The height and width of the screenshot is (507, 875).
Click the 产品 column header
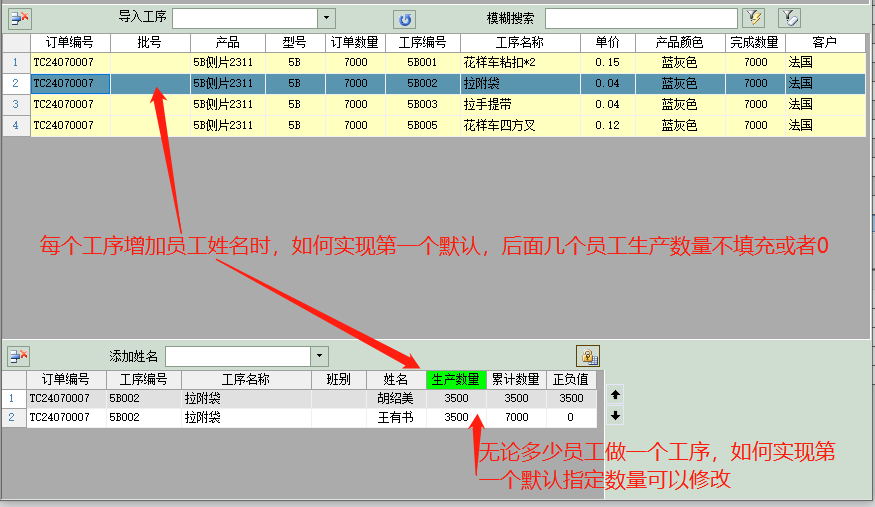228,42
